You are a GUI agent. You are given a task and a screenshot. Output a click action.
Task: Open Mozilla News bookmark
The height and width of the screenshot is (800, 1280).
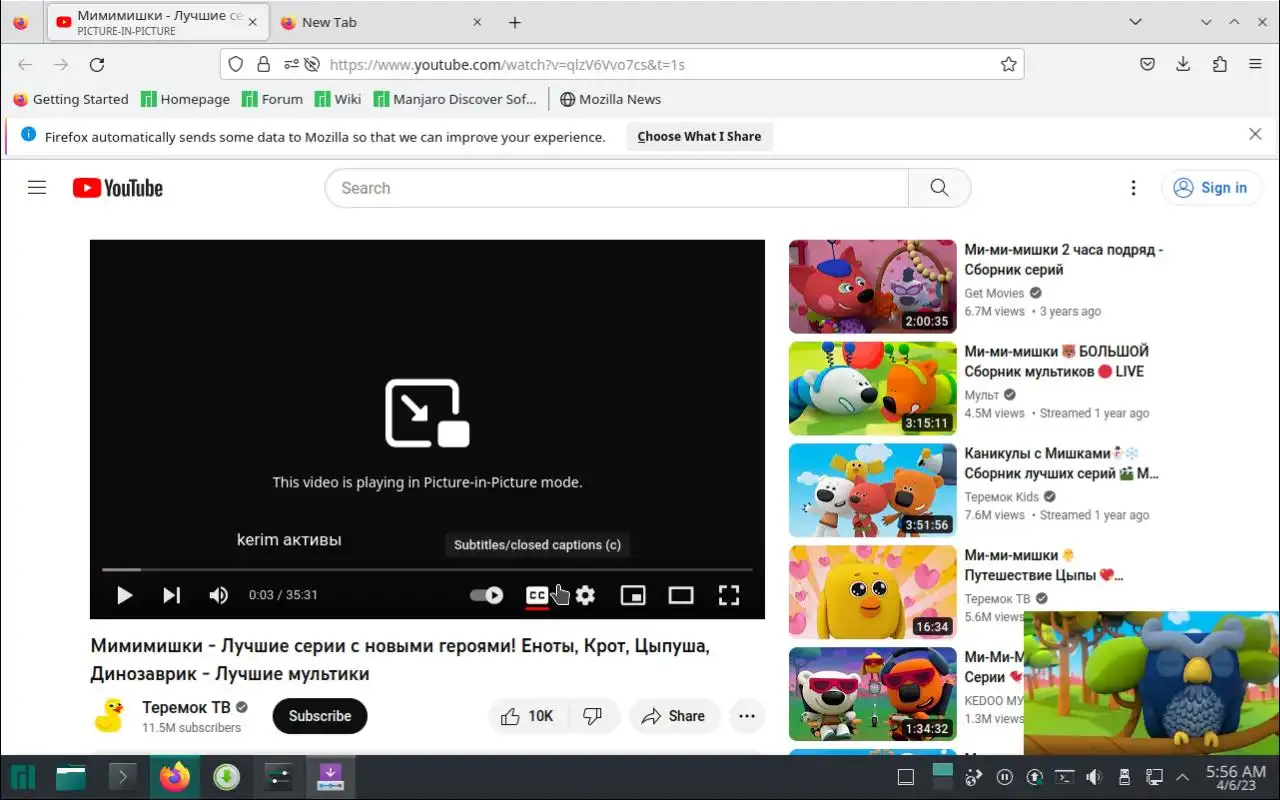click(x=611, y=99)
